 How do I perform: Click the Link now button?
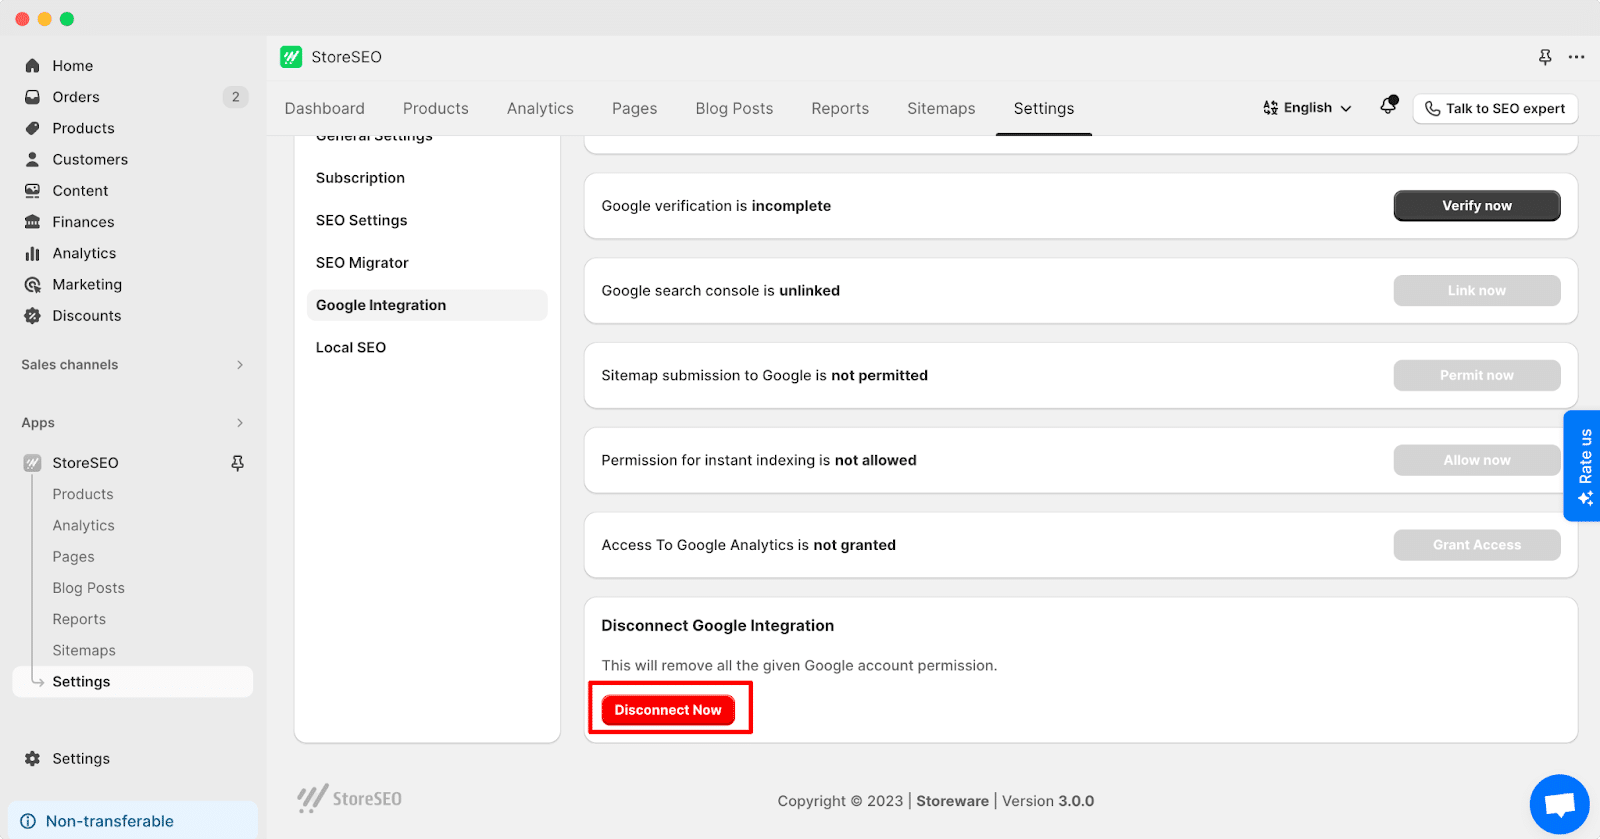(x=1477, y=291)
